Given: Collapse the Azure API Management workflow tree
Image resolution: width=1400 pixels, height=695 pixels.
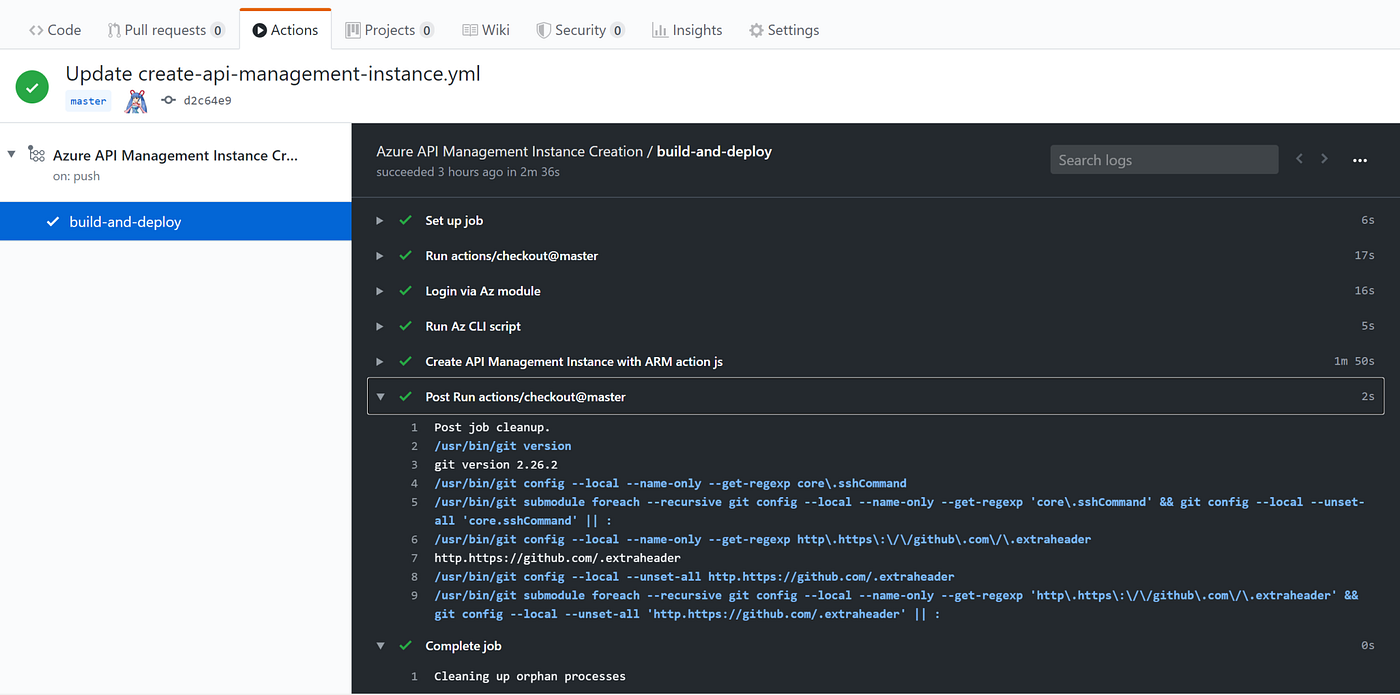Looking at the screenshot, I should [x=12, y=155].
